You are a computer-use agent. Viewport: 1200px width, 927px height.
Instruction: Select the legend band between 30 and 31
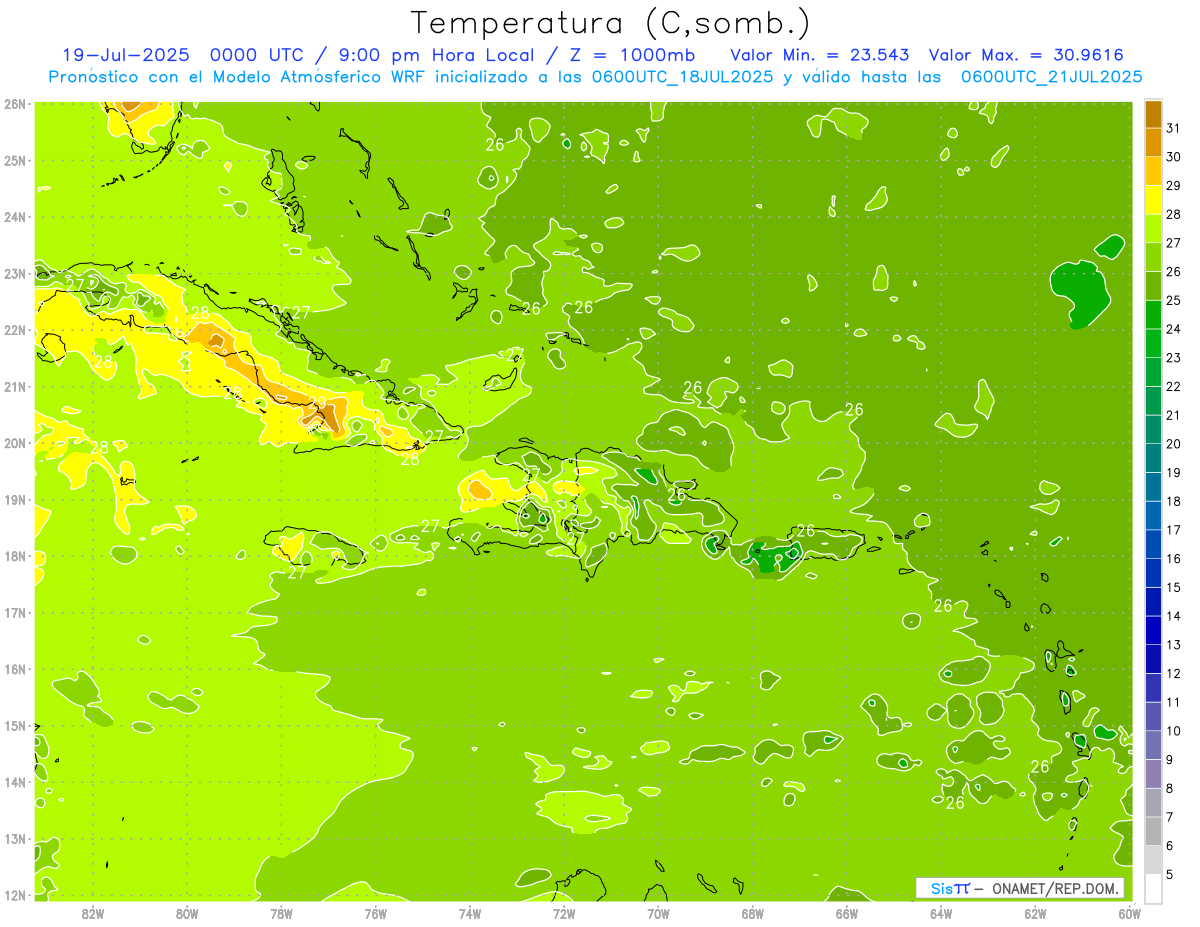click(1153, 142)
